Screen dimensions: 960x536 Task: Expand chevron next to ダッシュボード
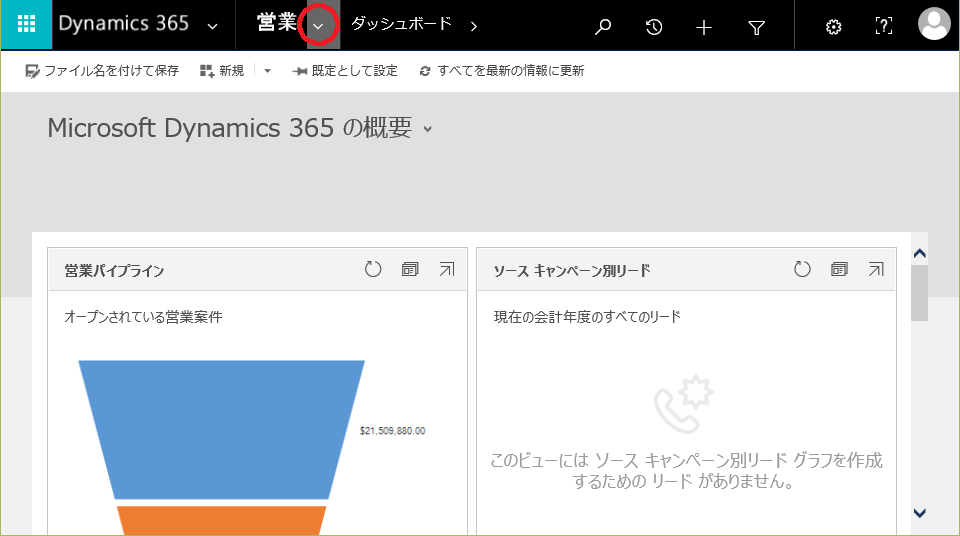point(473,26)
